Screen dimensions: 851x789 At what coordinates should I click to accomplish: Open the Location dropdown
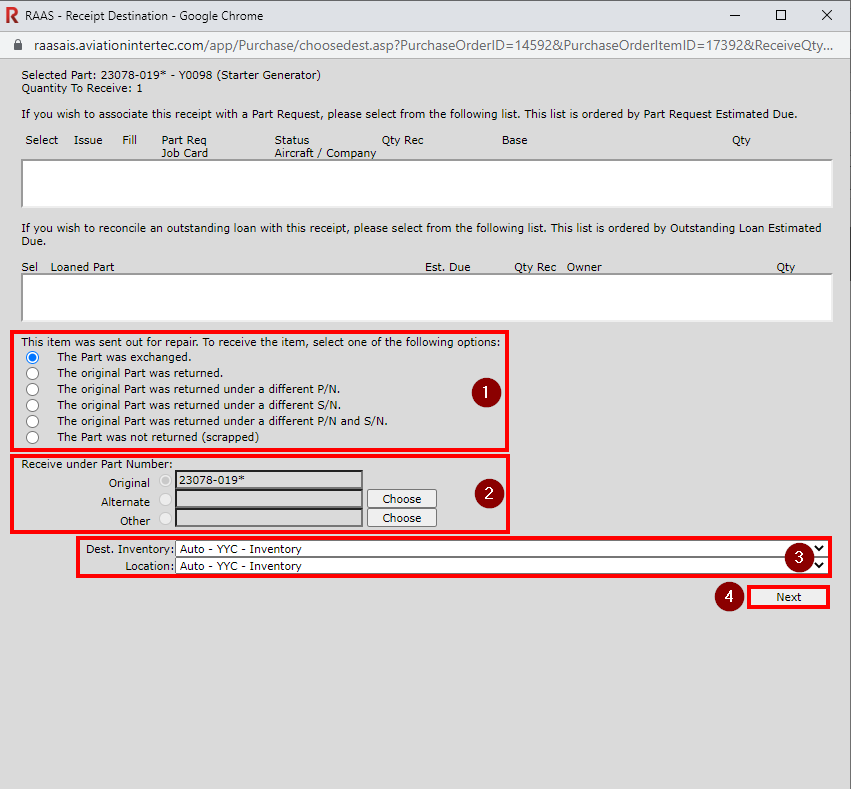(x=818, y=566)
